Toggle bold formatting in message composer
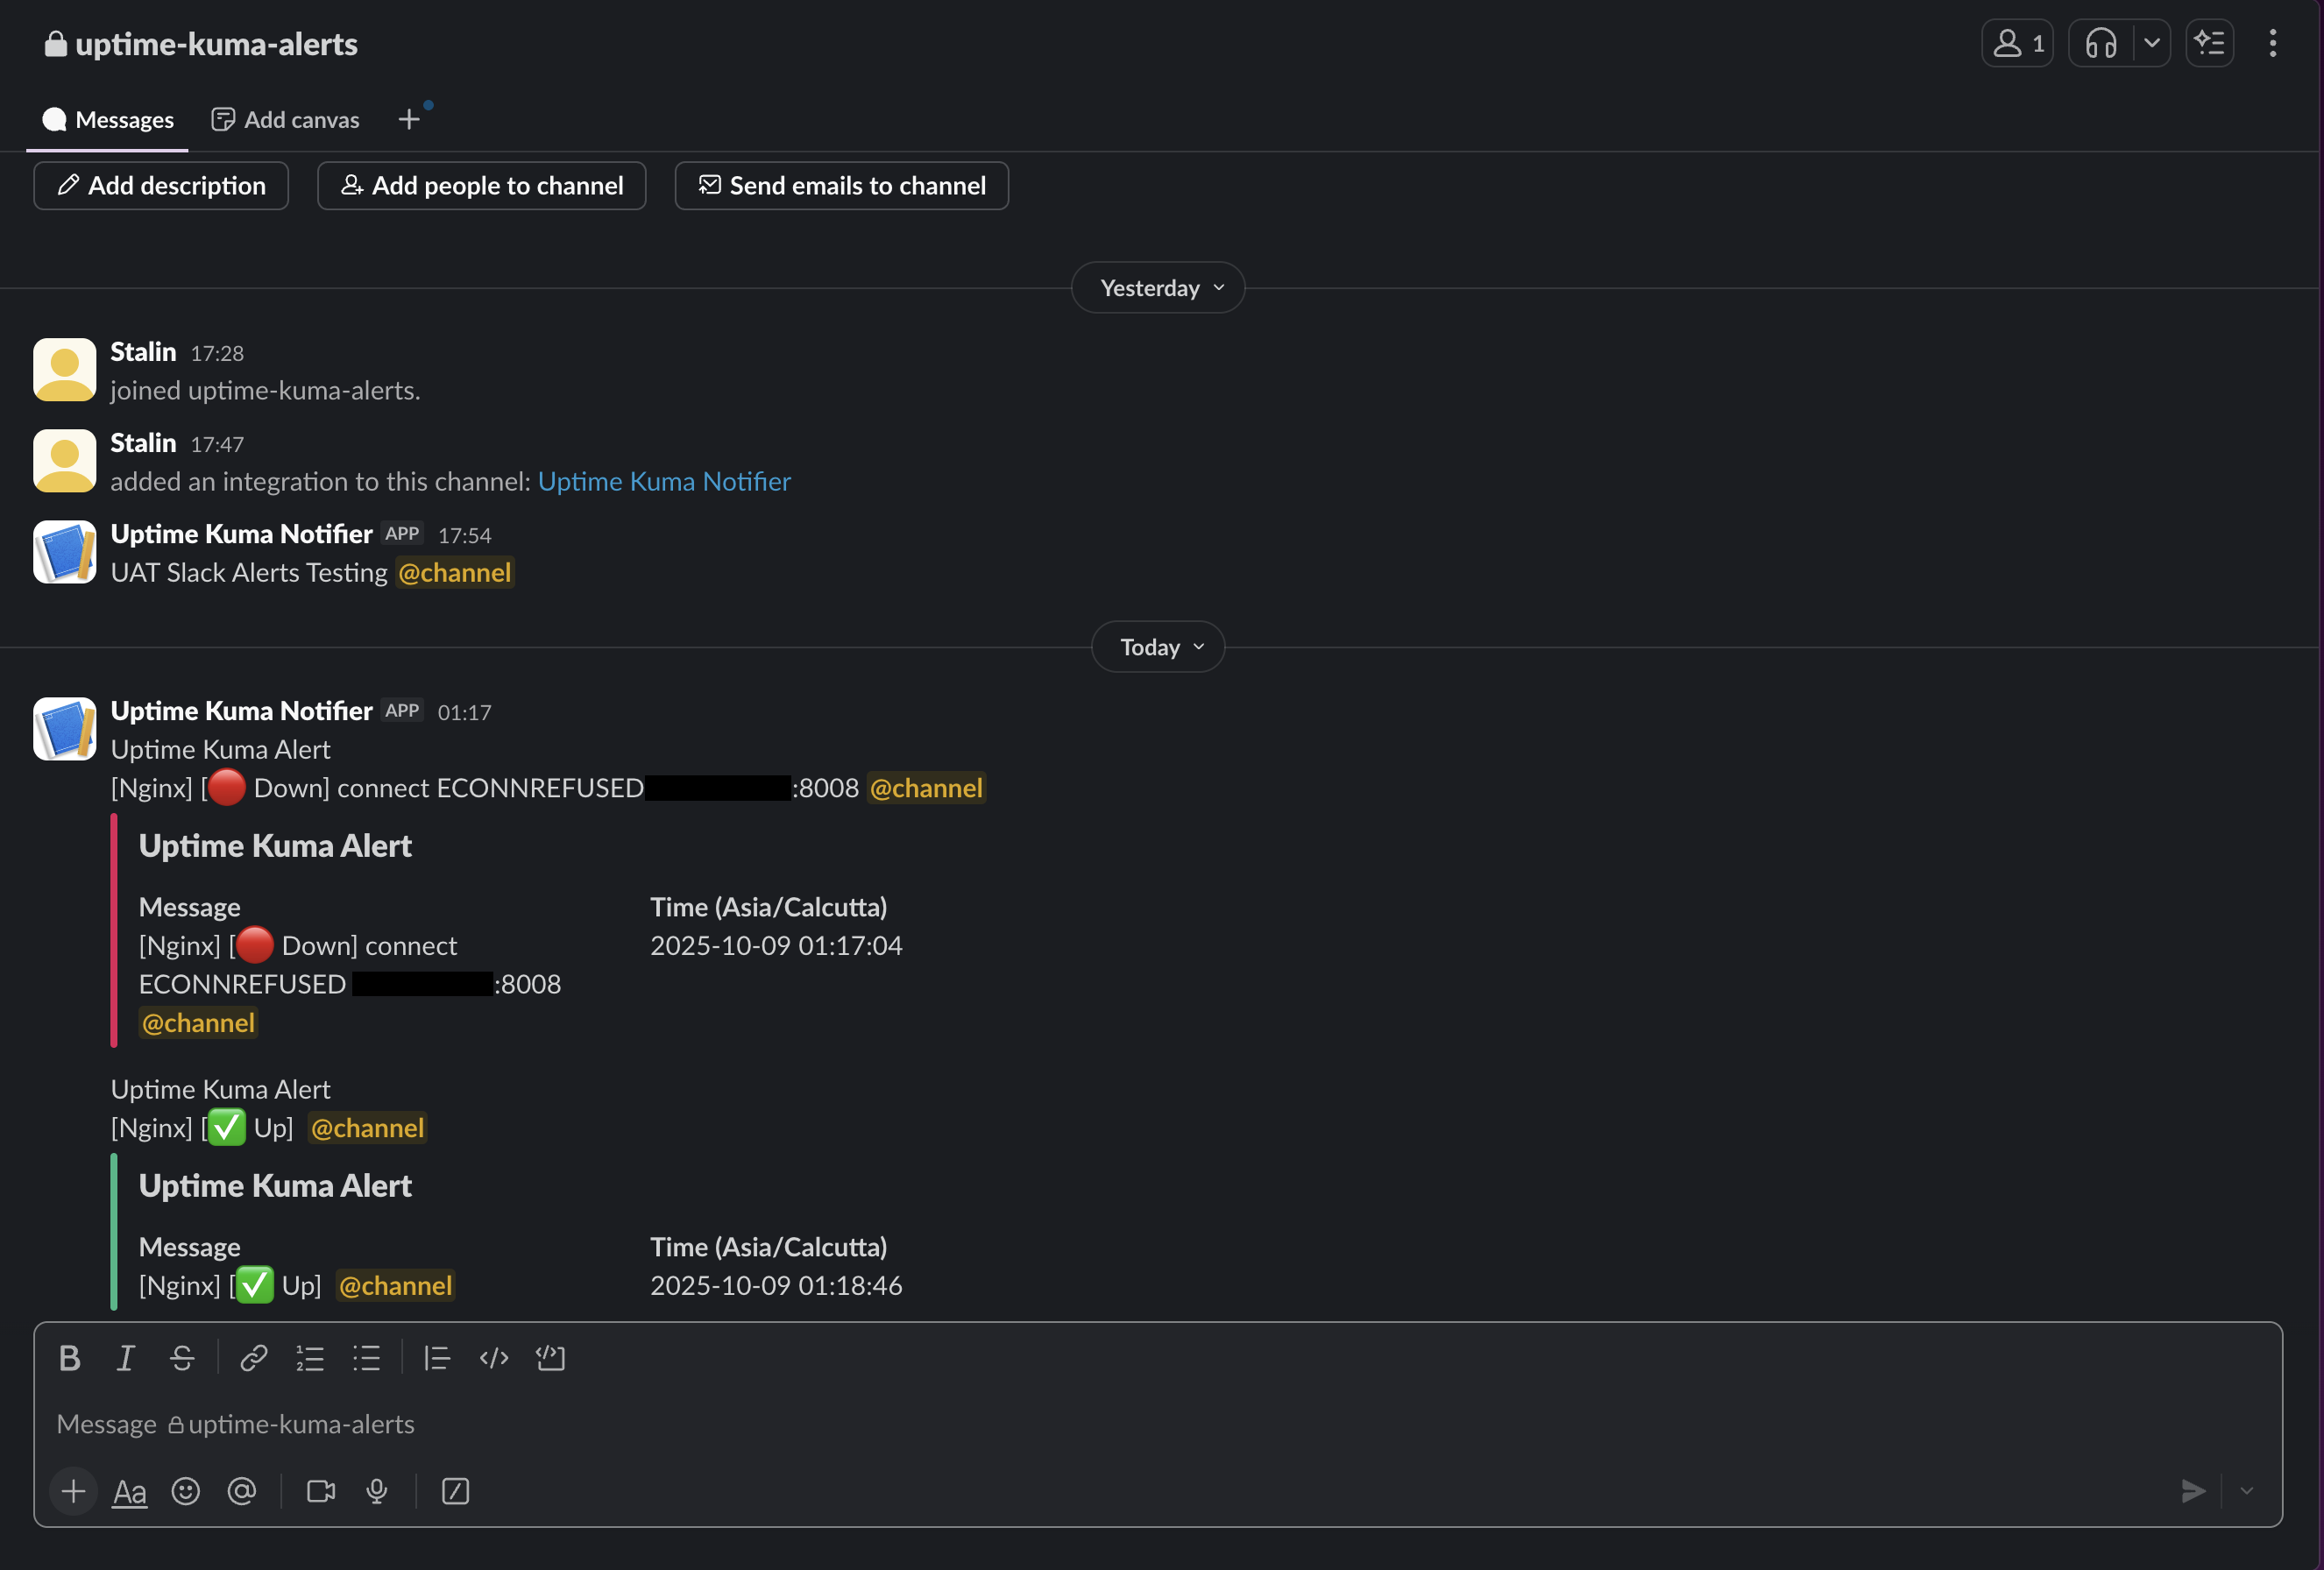The height and width of the screenshot is (1570, 2324). pyautogui.click(x=70, y=1358)
